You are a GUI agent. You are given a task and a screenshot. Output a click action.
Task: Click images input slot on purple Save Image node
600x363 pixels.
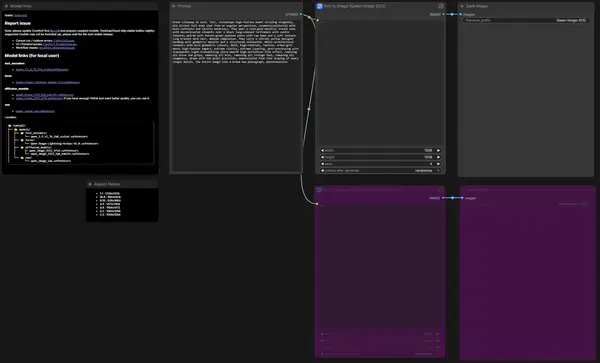tap(462, 198)
